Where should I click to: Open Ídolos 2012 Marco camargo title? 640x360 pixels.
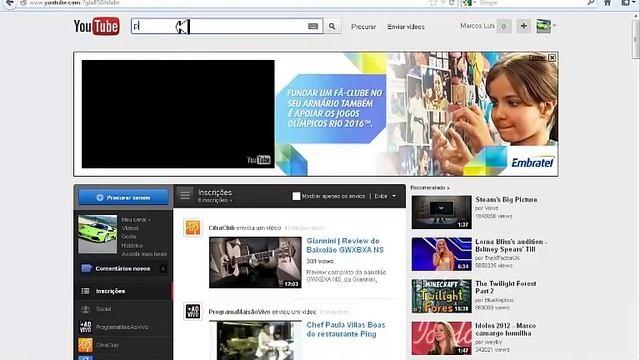pos(505,329)
